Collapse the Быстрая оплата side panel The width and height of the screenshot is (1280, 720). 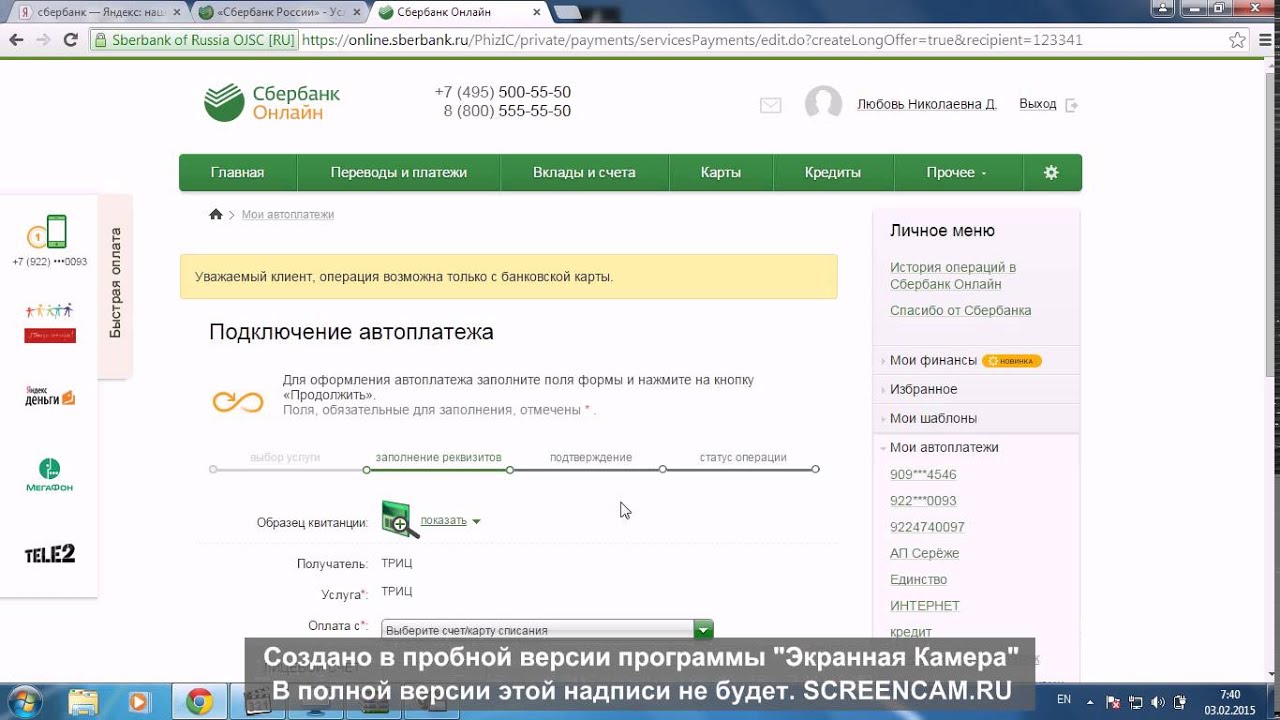pos(115,284)
